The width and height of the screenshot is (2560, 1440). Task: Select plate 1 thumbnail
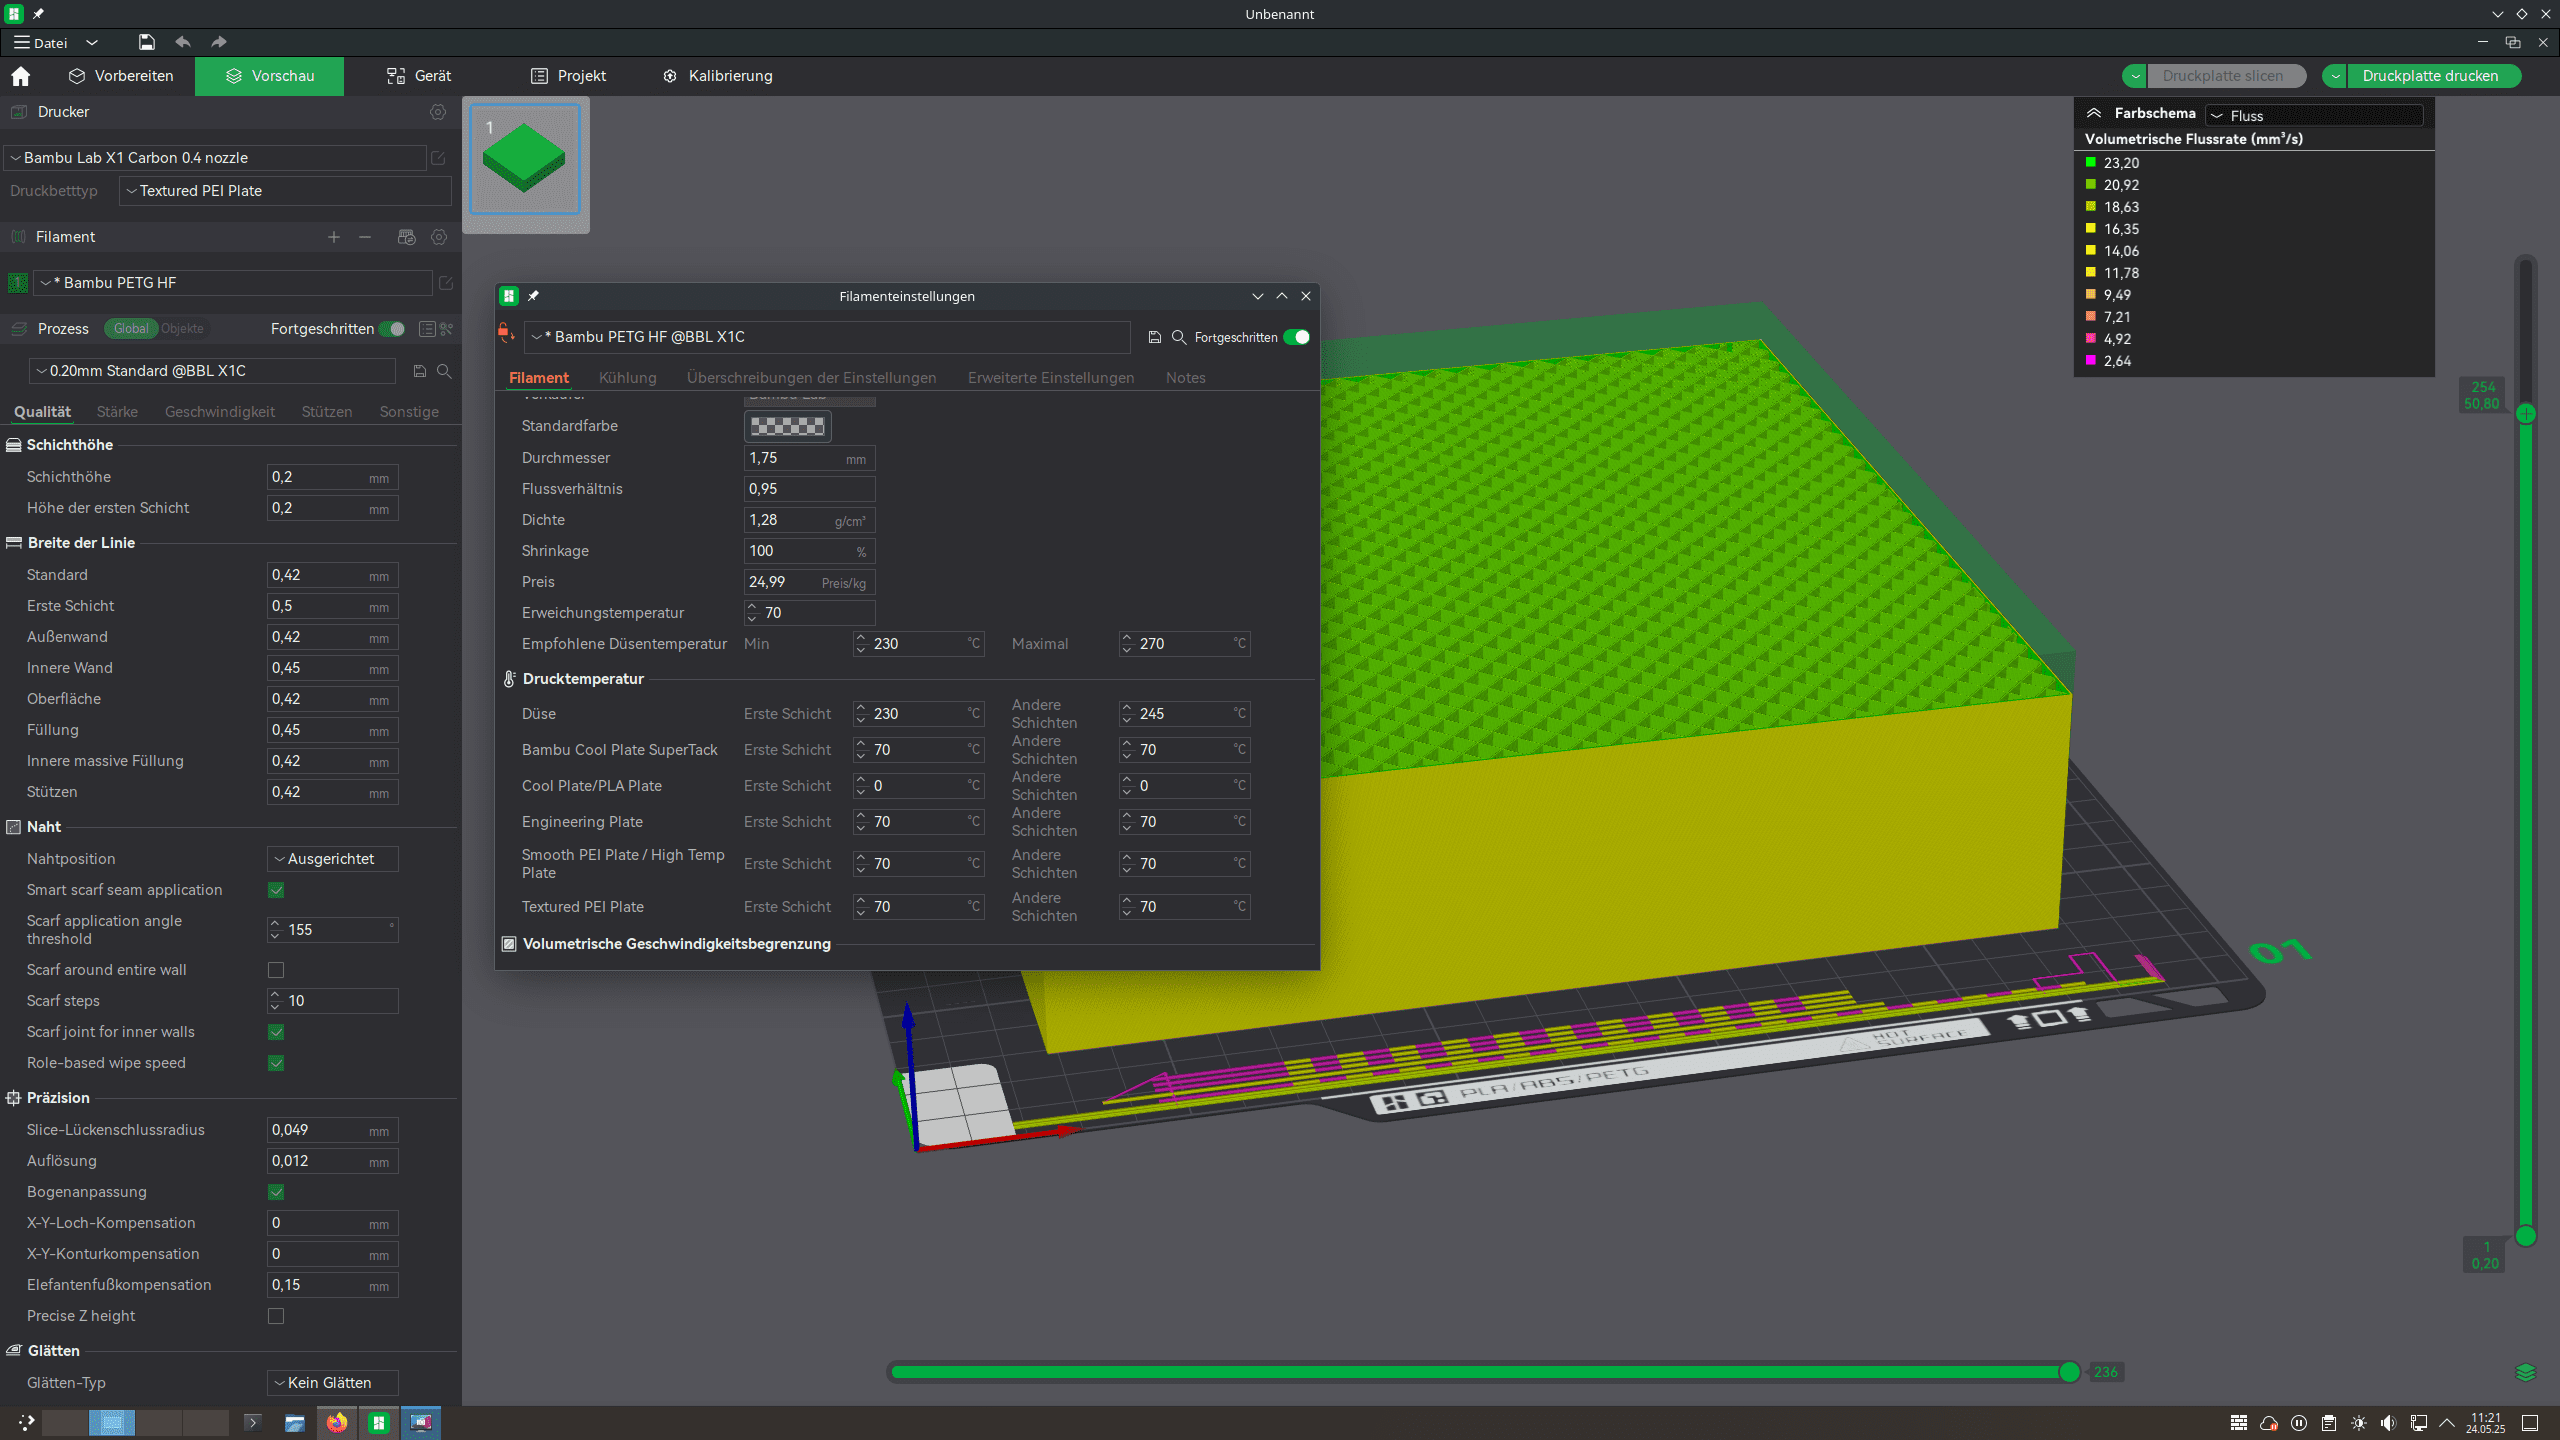coord(525,160)
